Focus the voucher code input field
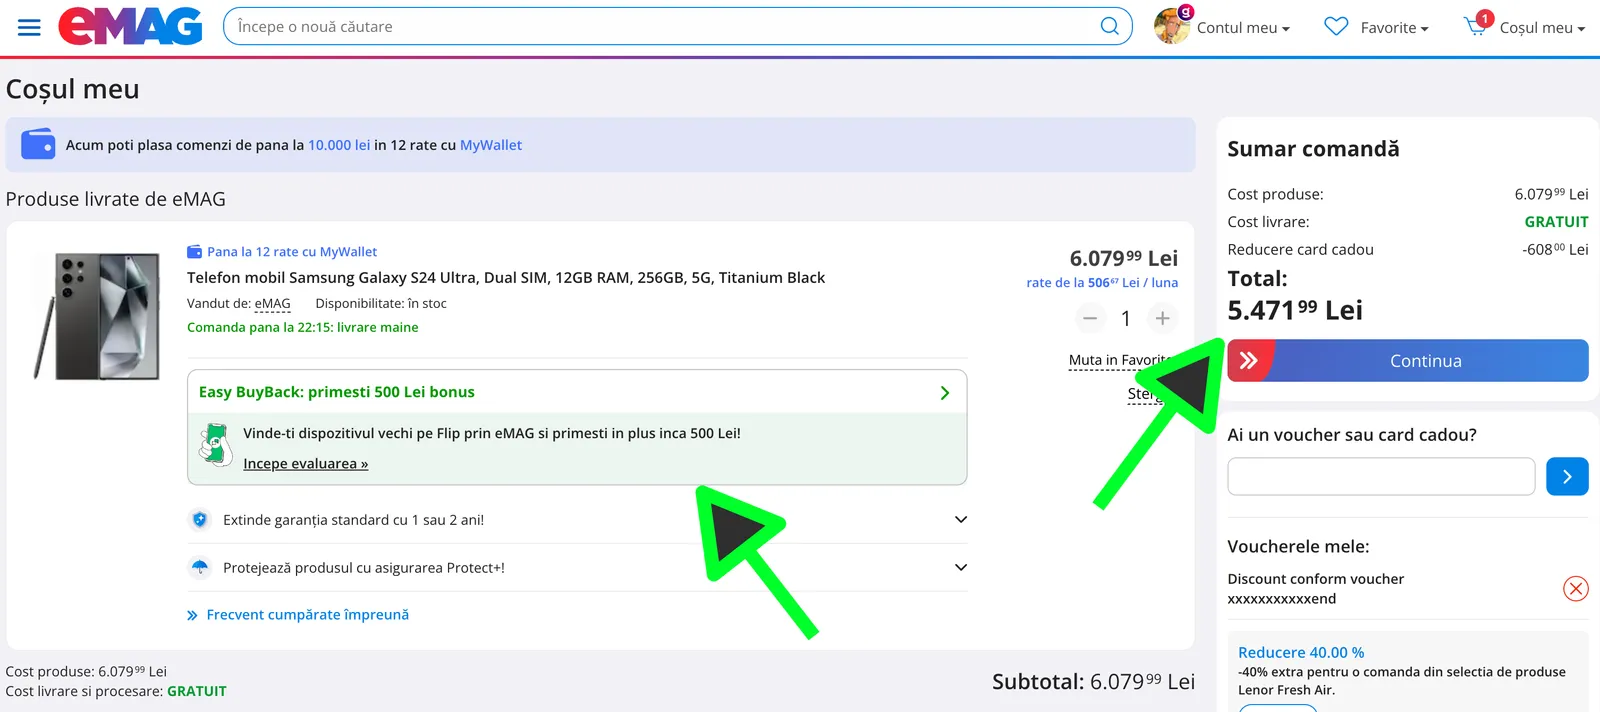This screenshot has height=712, width=1600. (x=1381, y=477)
